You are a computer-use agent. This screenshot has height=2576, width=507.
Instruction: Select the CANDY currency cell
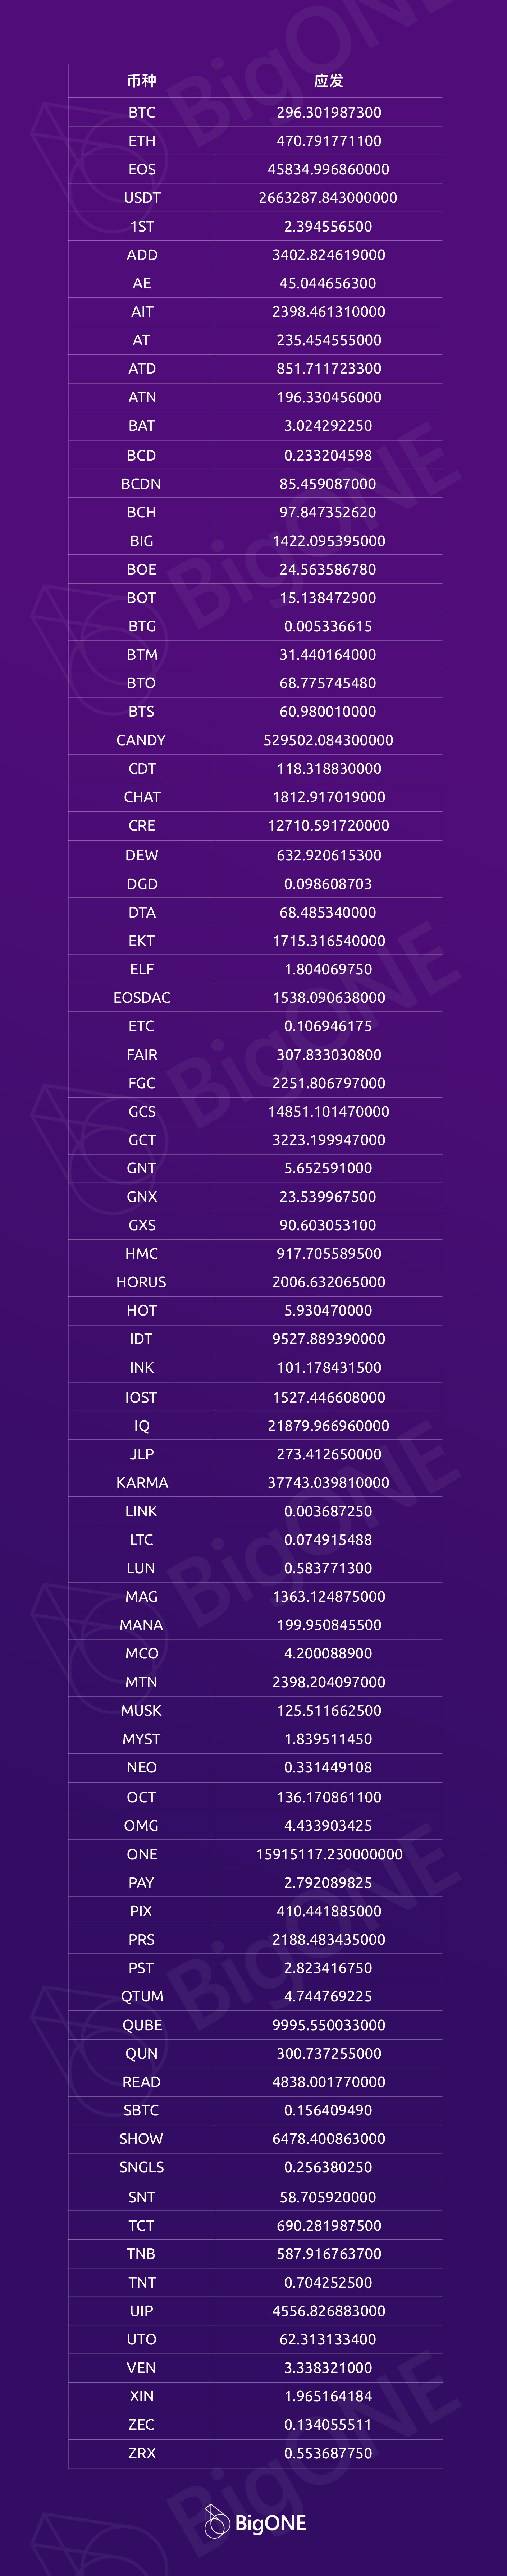pos(141,740)
